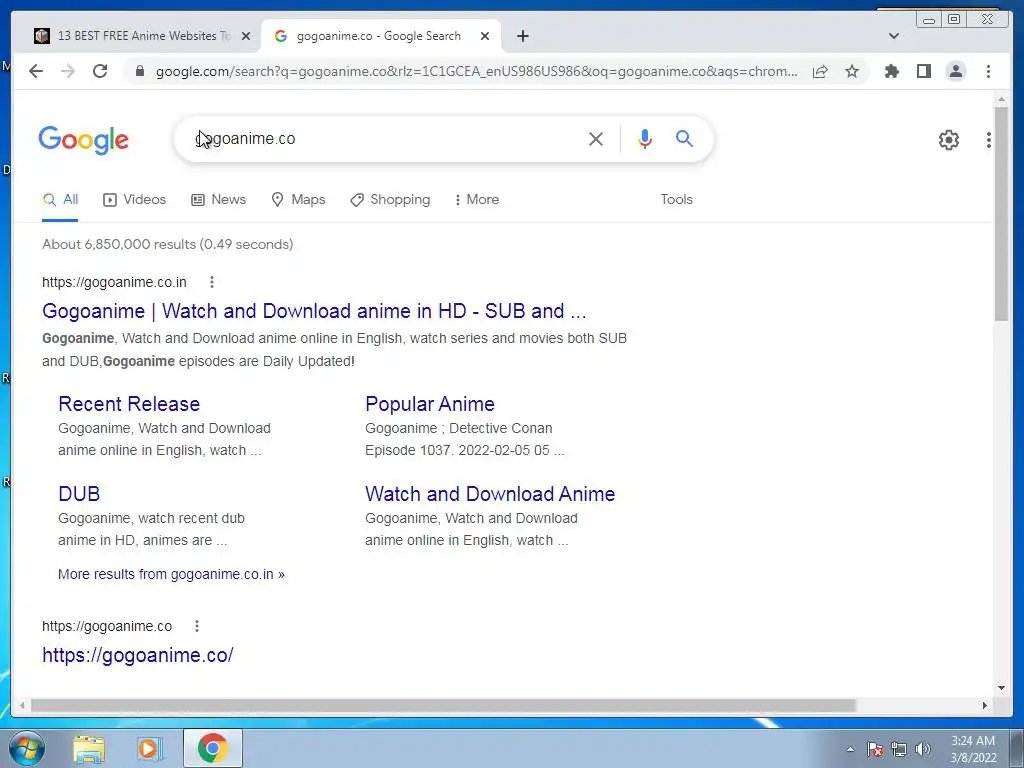Open the taskbar clock showing 3:24 AM
1024x768 pixels.
point(973,749)
